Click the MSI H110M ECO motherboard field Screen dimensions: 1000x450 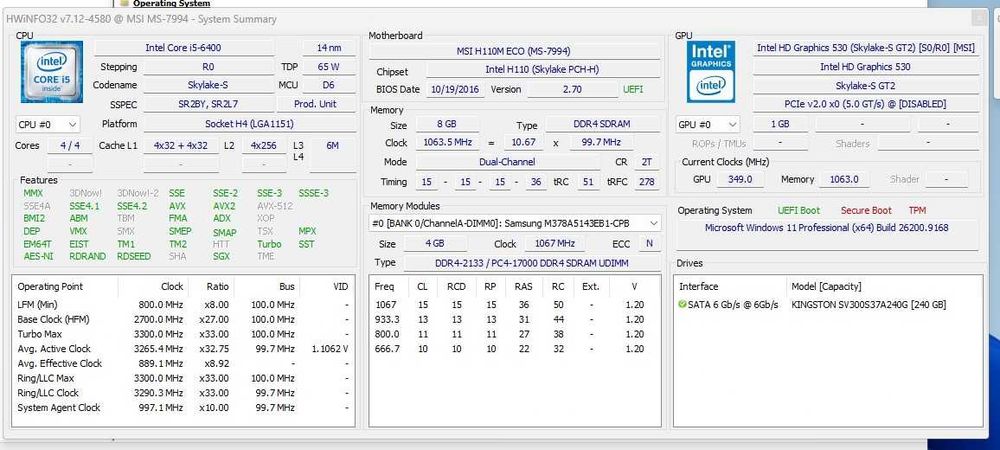coord(513,51)
